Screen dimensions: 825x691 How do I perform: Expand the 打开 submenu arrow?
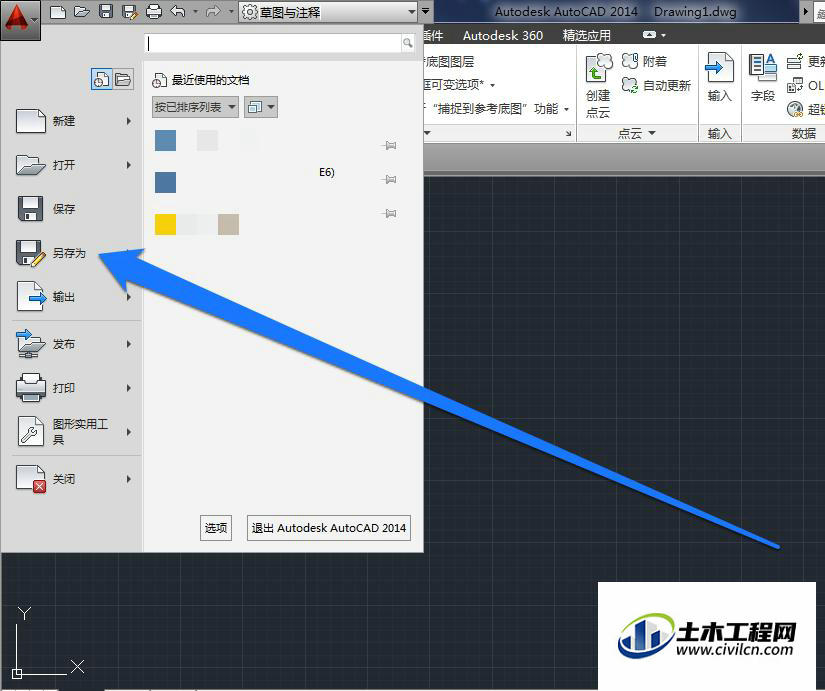128,165
